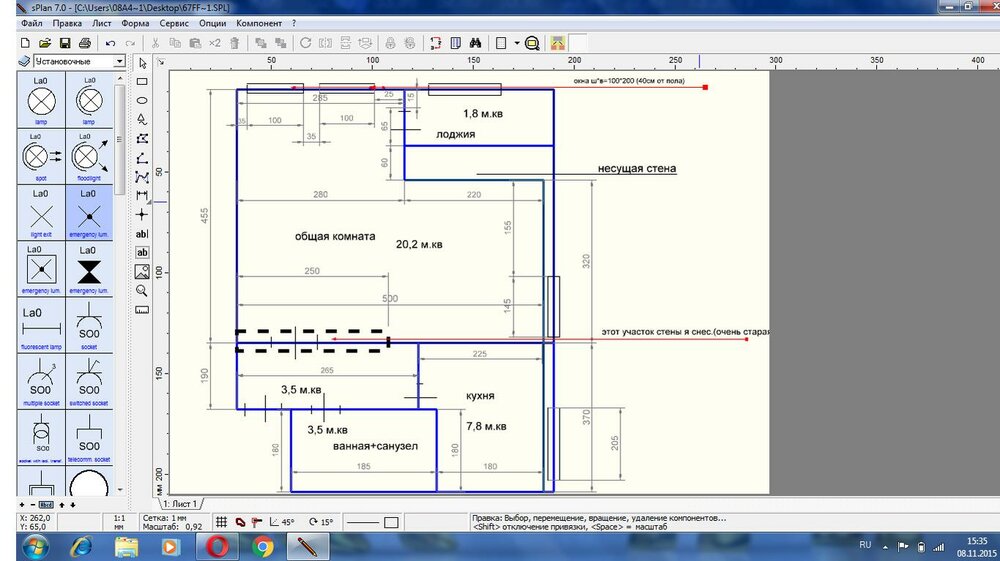Select the ellipse drawing tool

(142, 100)
